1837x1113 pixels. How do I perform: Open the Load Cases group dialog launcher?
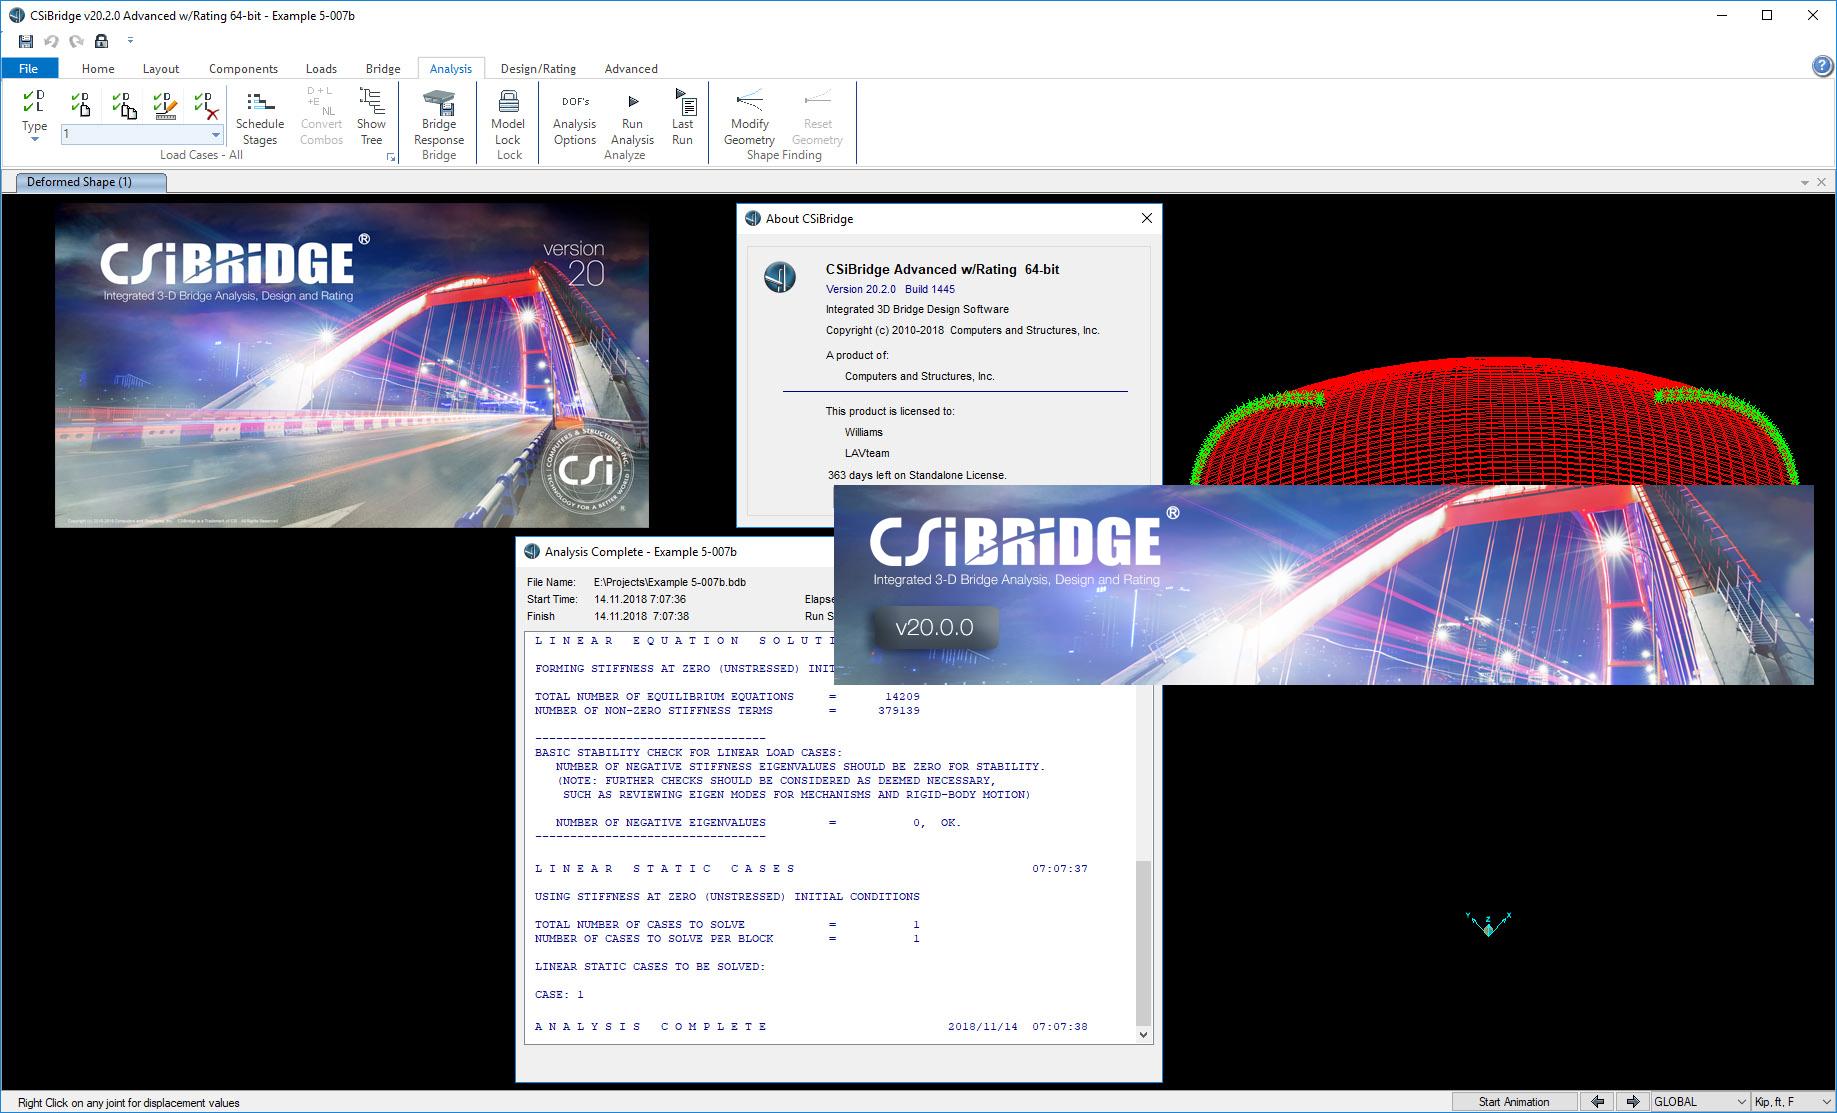[391, 157]
